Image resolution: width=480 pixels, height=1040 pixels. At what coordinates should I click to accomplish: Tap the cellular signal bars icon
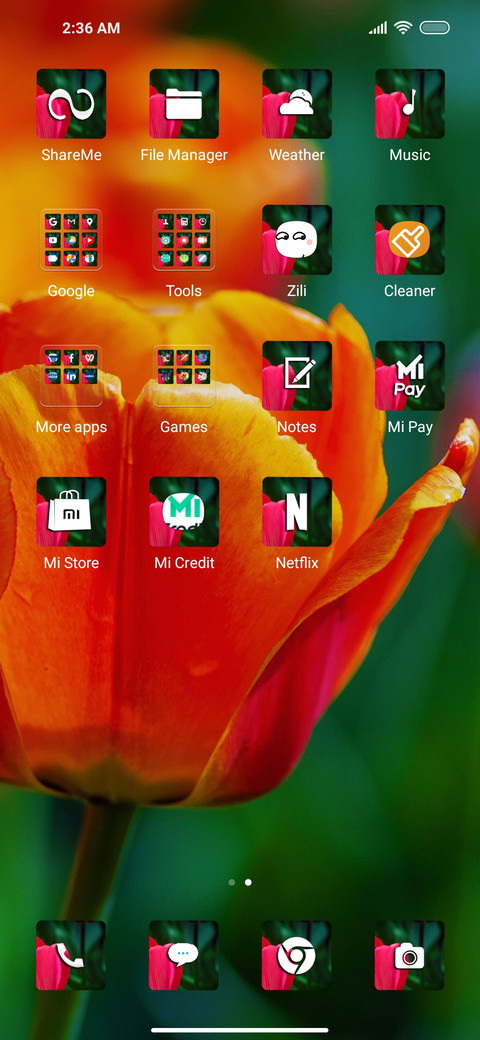click(x=378, y=29)
